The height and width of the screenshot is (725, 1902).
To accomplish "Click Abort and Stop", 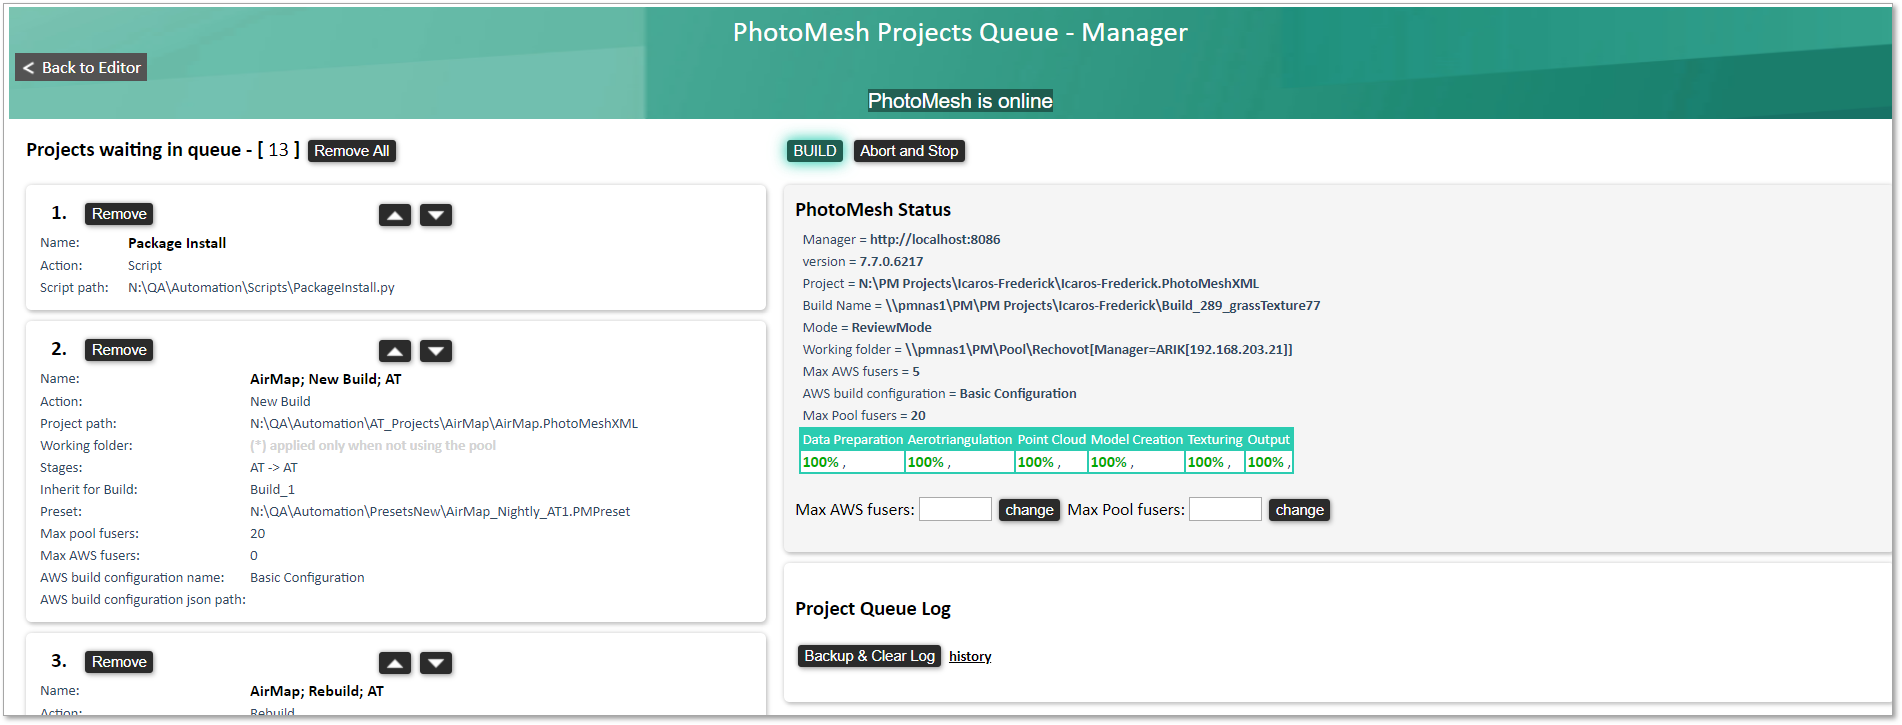I will point(909,151).
